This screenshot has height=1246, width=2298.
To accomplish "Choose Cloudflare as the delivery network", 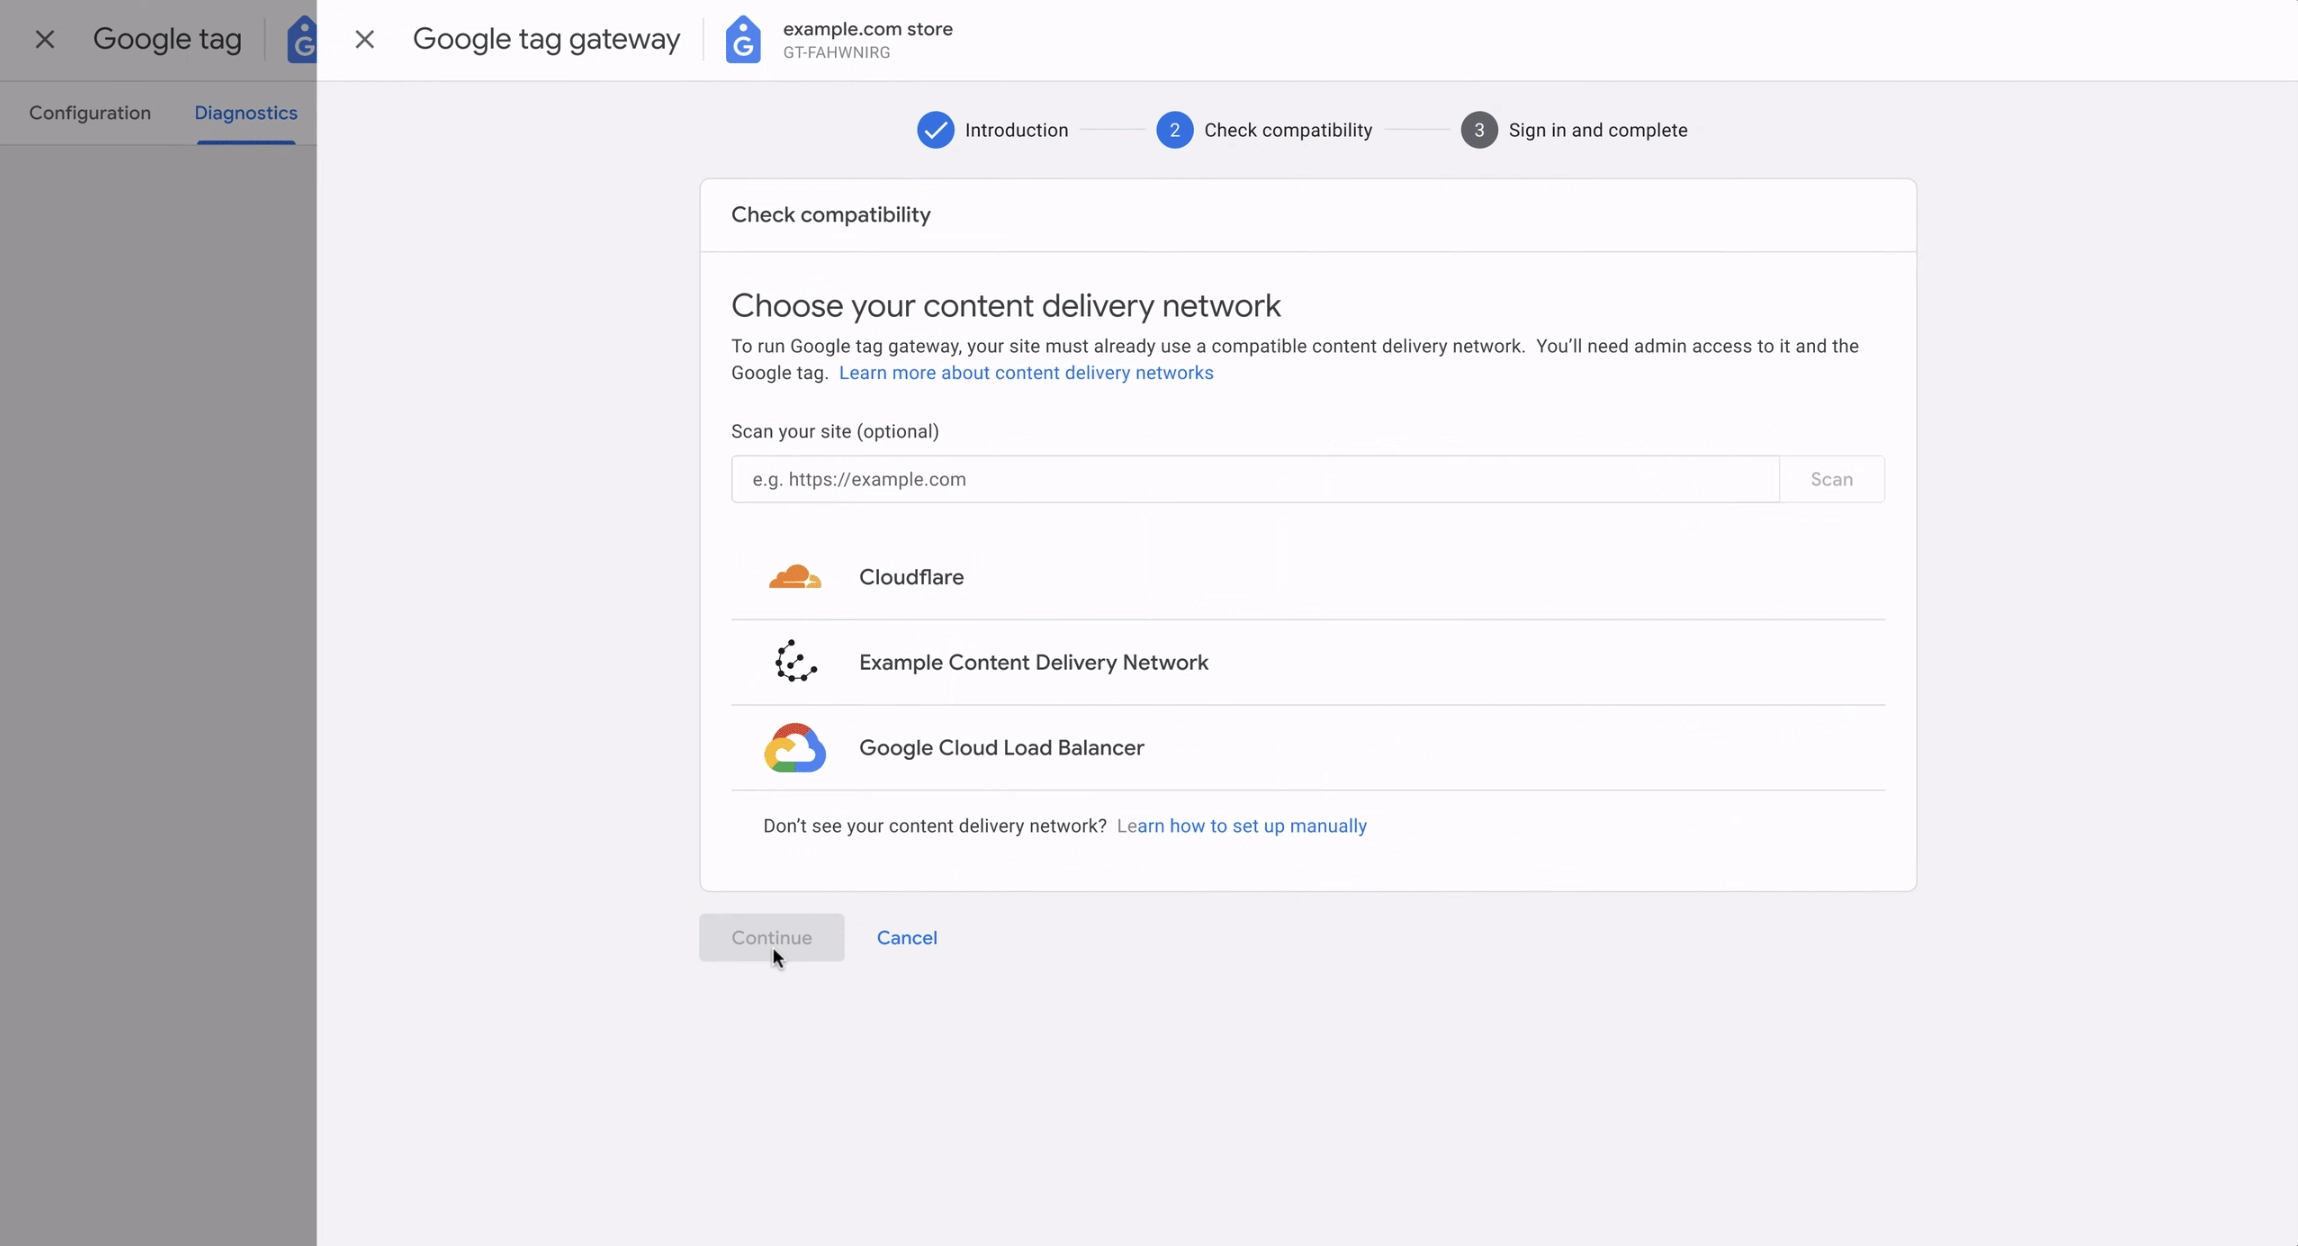I will coord(1308,577).
